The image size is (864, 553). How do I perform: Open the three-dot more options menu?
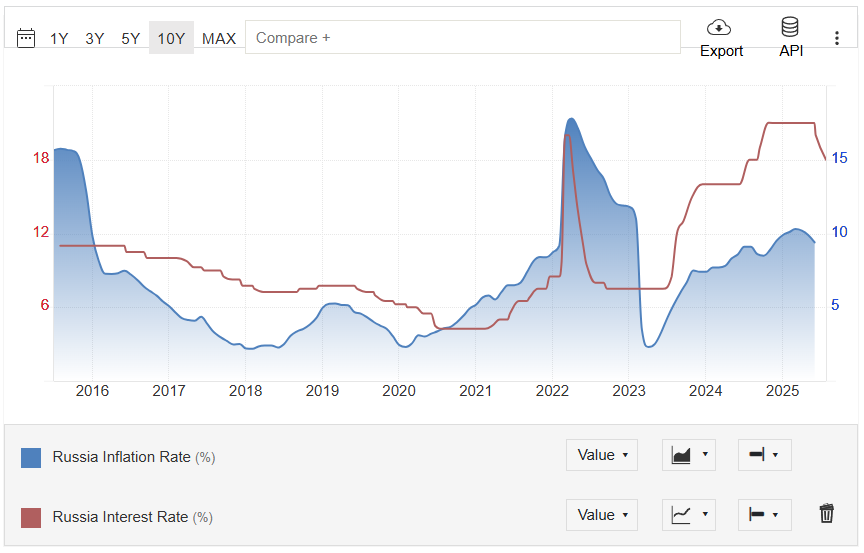tap(837, 38)
